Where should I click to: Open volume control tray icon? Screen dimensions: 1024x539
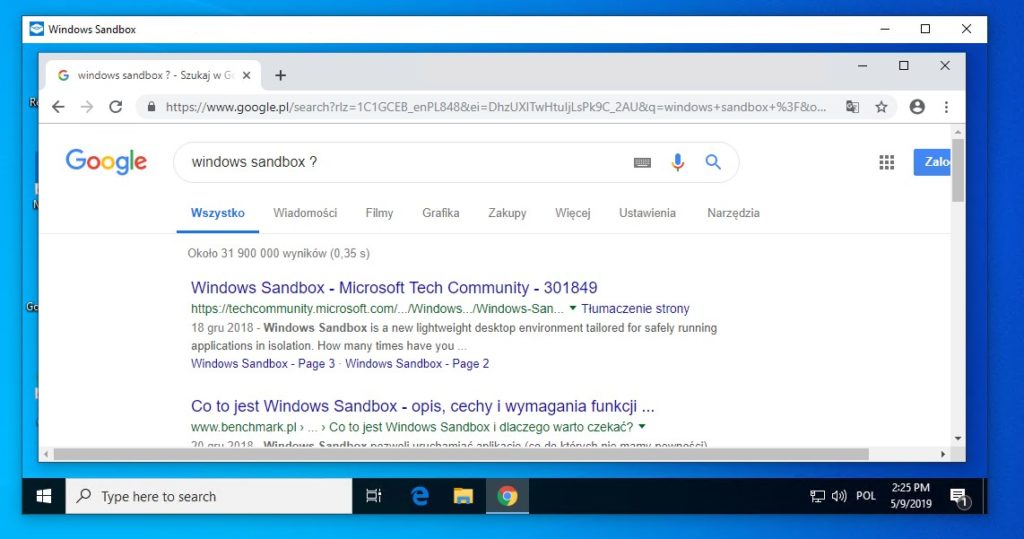click(x=839, y=497)
